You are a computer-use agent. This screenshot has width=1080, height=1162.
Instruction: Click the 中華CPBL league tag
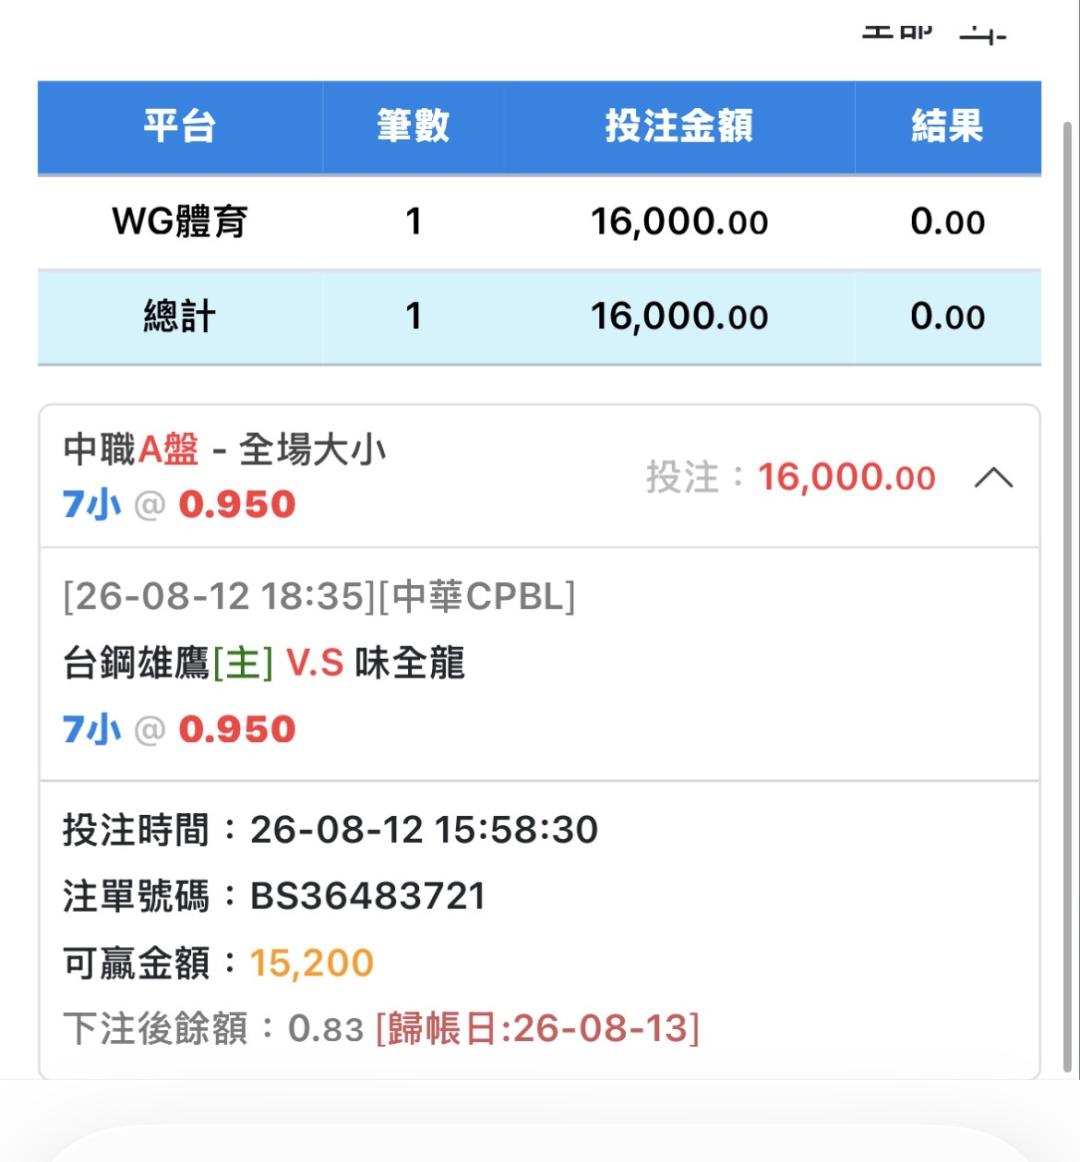[x=477, y=597]
